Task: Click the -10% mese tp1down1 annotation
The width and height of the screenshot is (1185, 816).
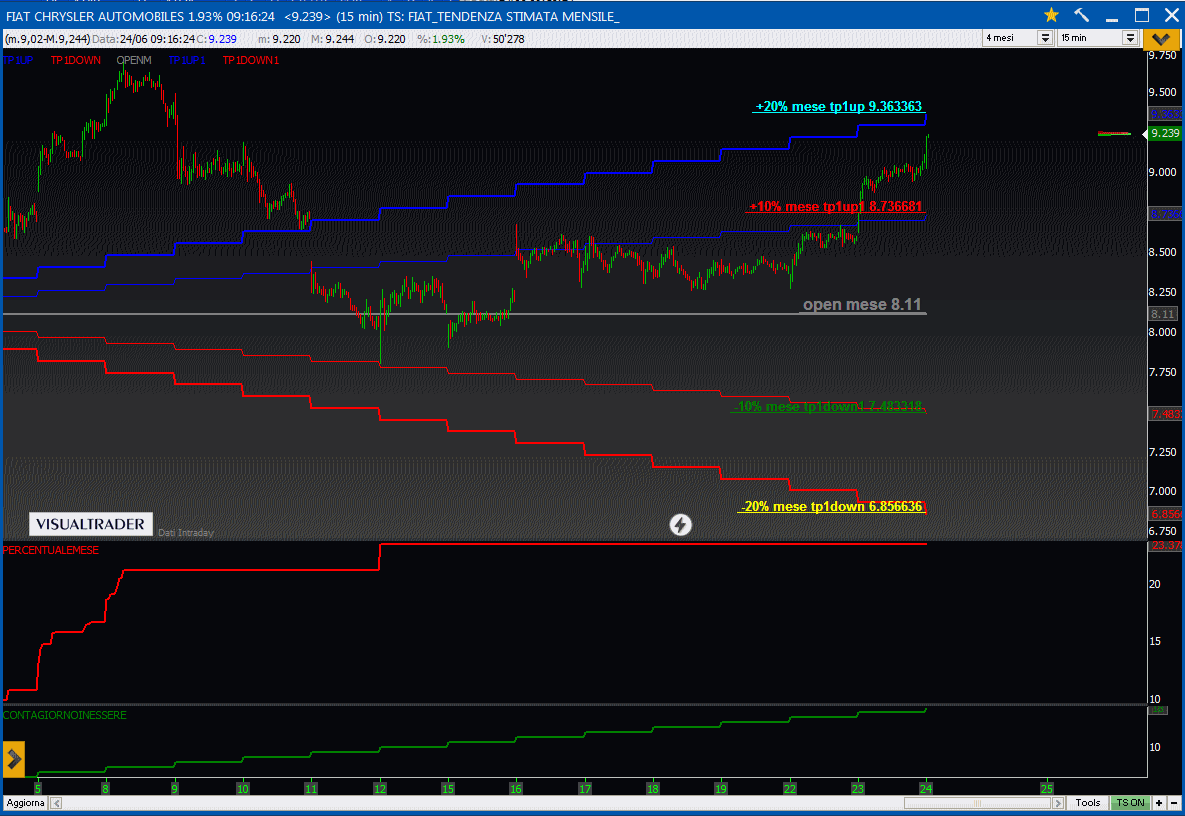Action: (828, 406)
